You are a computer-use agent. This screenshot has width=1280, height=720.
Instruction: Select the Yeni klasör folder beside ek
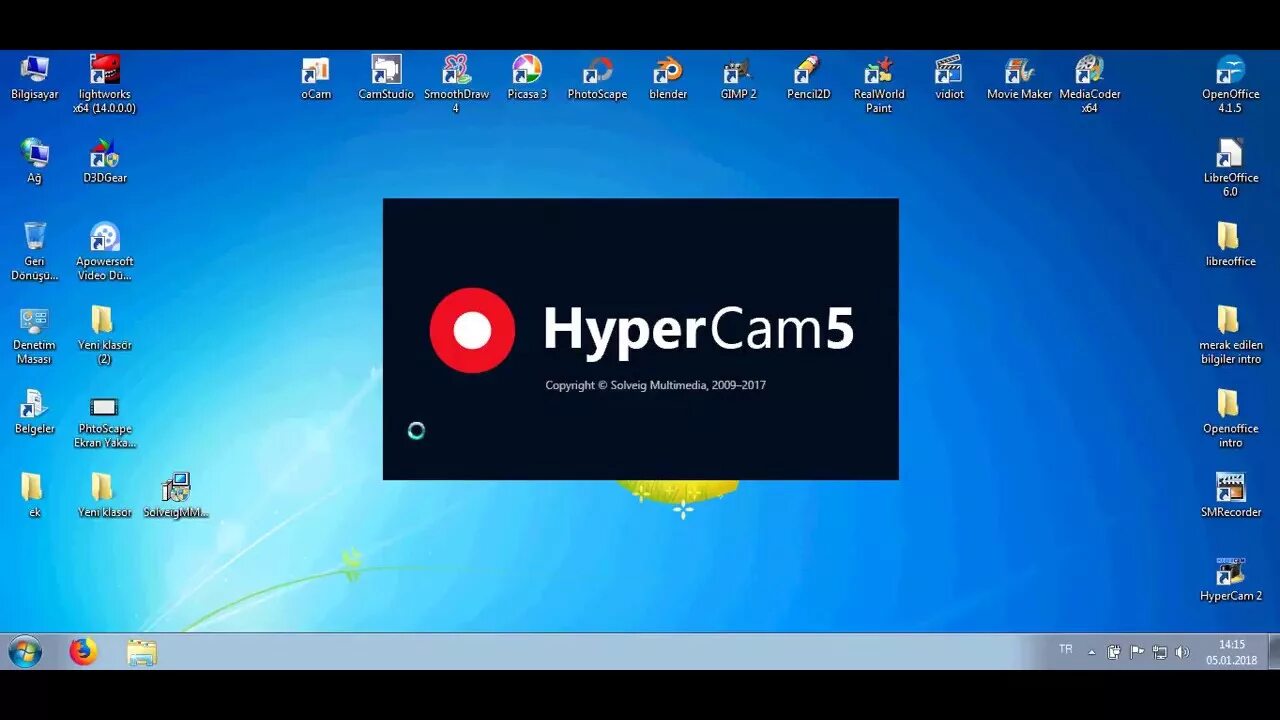[104, 495]
